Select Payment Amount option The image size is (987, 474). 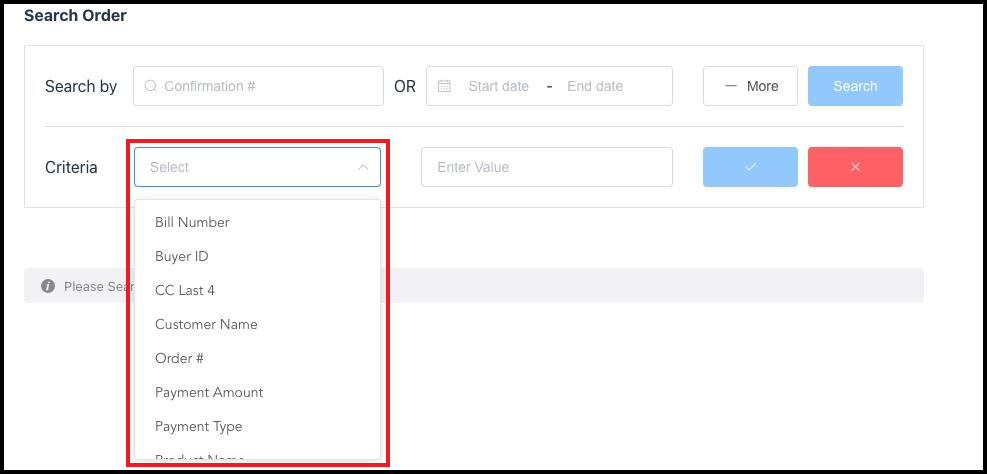209,392
